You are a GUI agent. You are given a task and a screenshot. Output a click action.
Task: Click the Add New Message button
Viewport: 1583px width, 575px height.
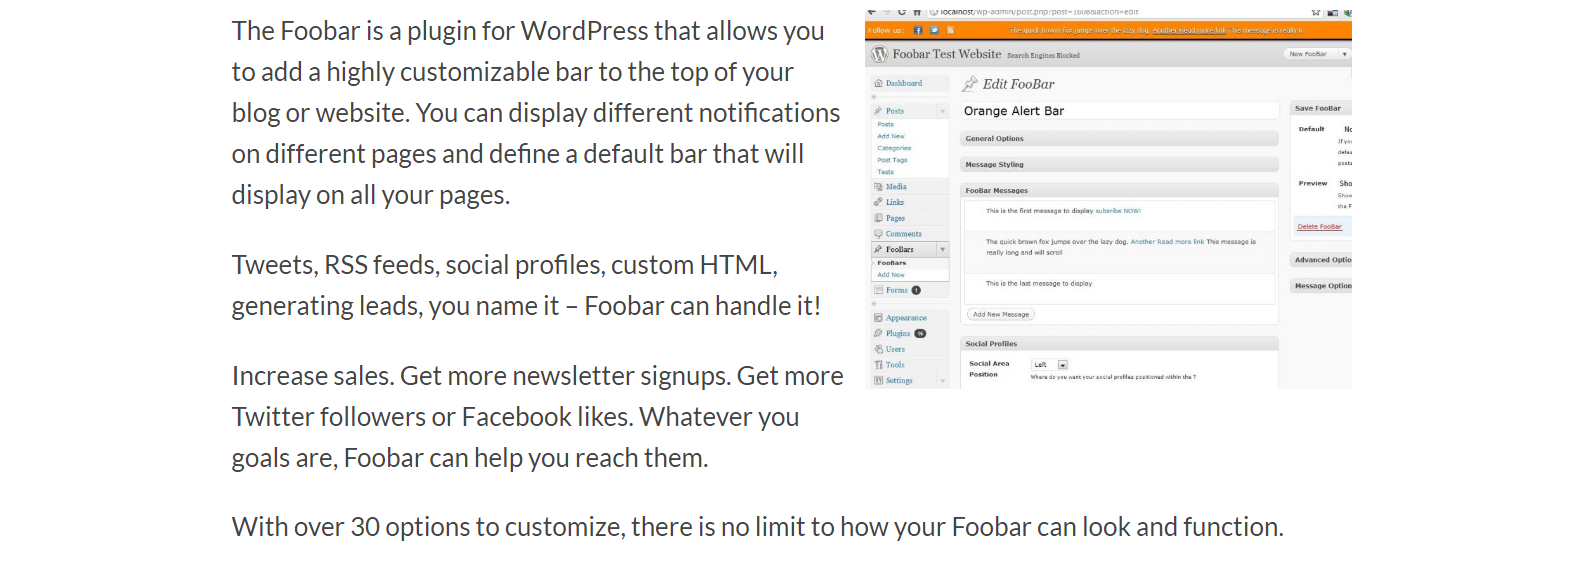click(x=1001, y=314)
